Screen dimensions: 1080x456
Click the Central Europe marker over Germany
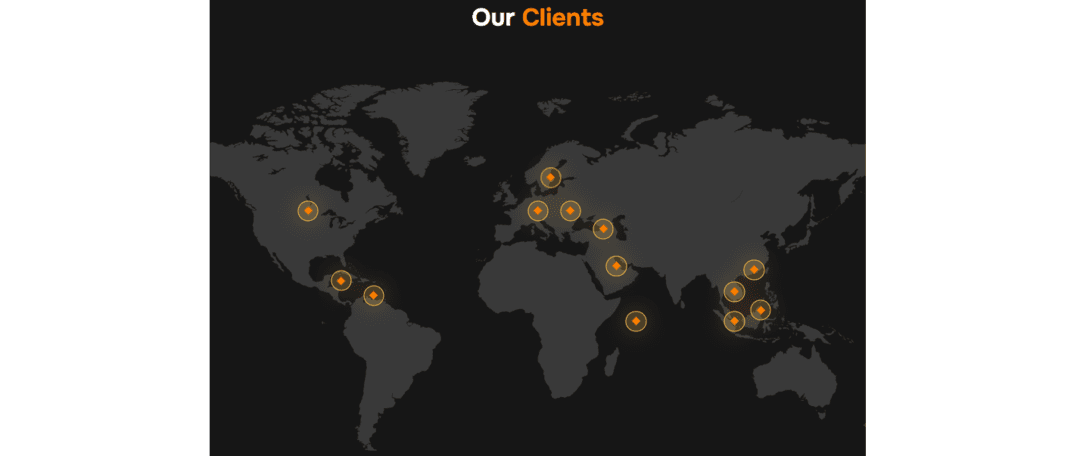(x=538, y=210)
